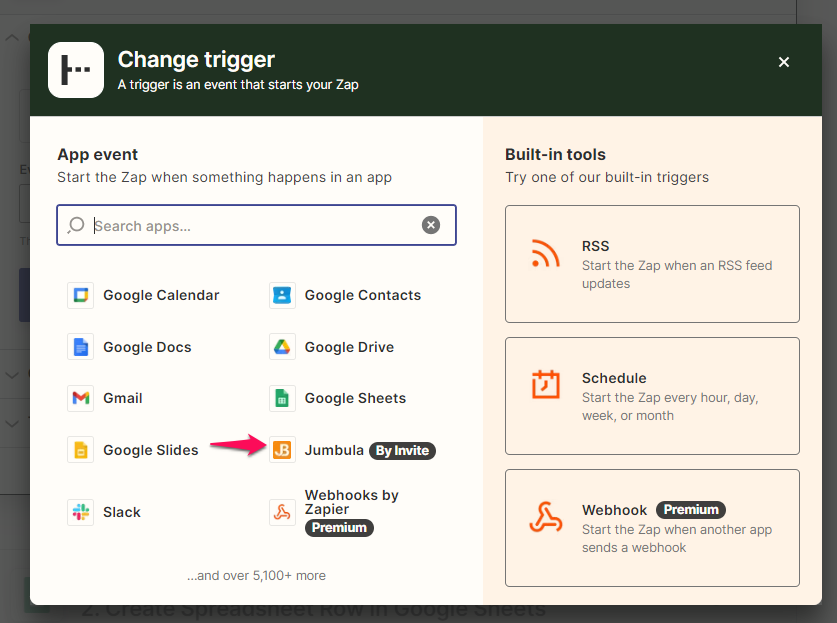The image size is (837, 623).
Task: Click the By Invite badge
Action: point(402,451)
